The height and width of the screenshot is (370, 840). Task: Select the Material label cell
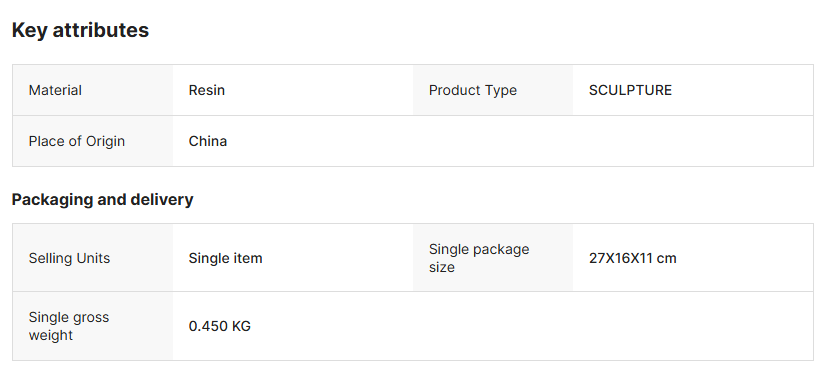pos(93,90)
